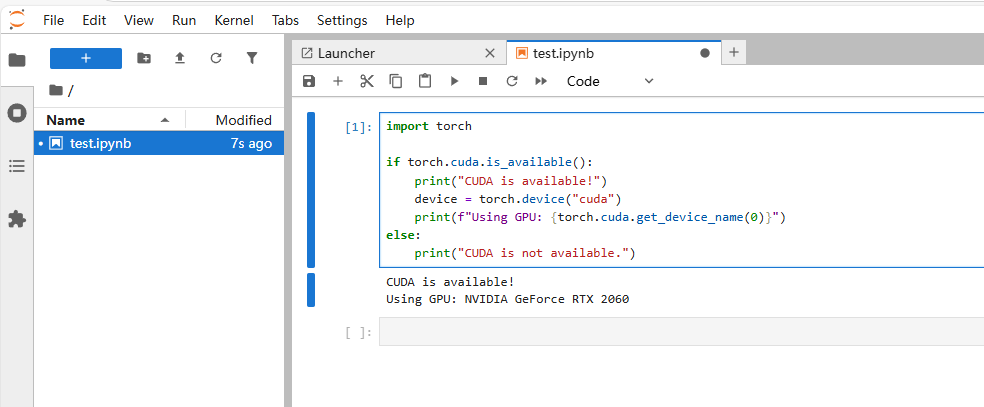Open the Run menu
The width and height of the screenshot is (984, 407).
[x=184, y=20]
